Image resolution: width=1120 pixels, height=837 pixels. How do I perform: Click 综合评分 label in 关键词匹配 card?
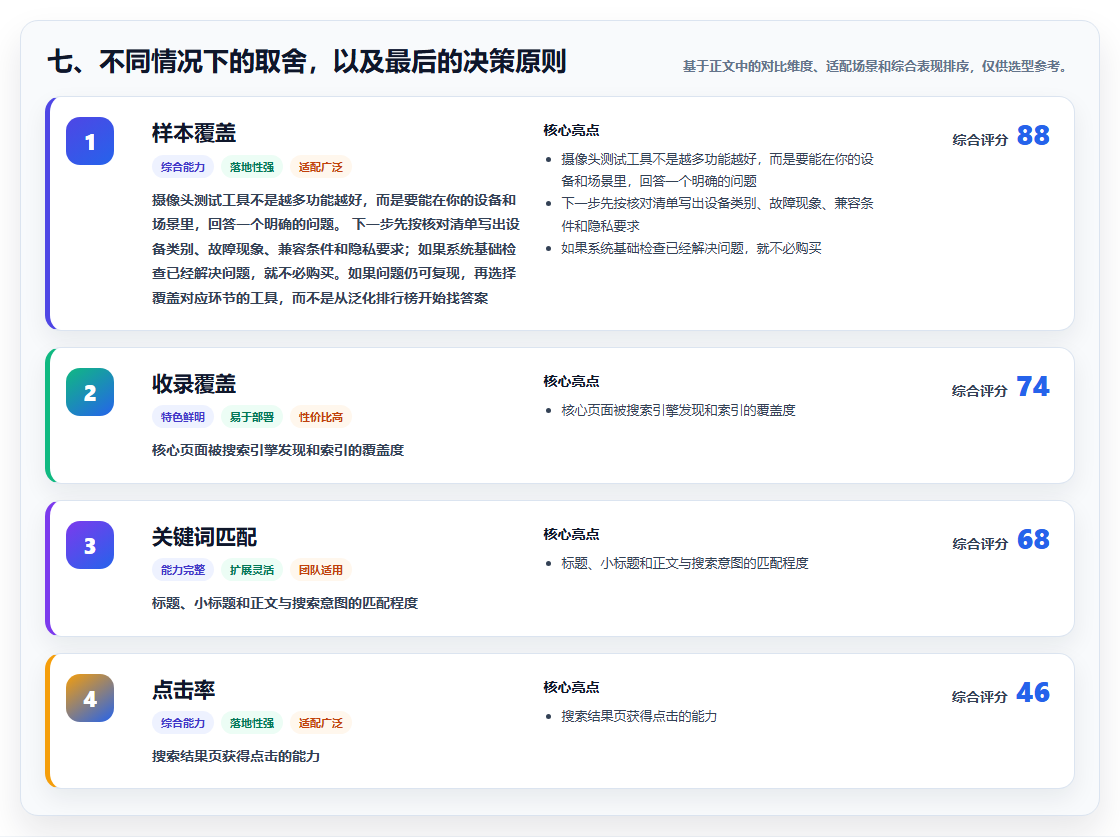[x=980, y=543]
